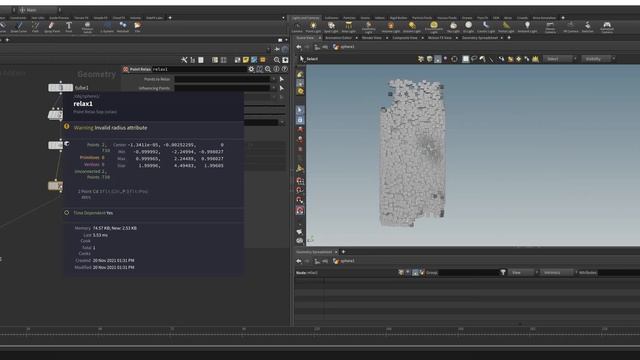Click the 'Invalid radius attribute' warning text
The width and height of the screenshot is (640, 360).
tap(121, 128)
